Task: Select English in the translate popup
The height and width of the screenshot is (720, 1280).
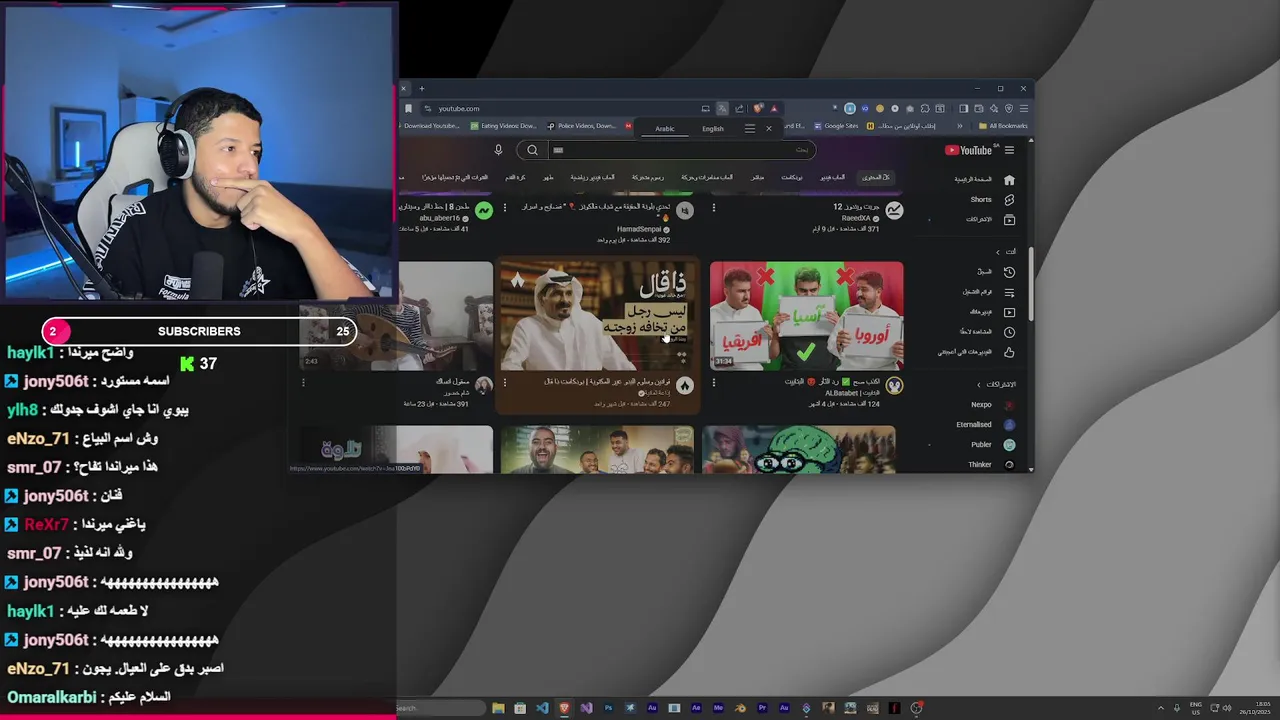Action: pos(713,129)
